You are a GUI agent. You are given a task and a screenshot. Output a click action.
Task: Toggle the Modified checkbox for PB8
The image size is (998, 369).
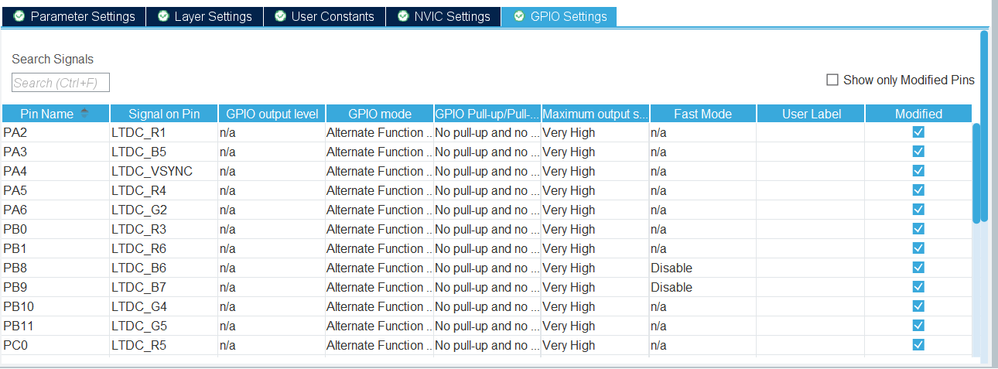(918, 267)
